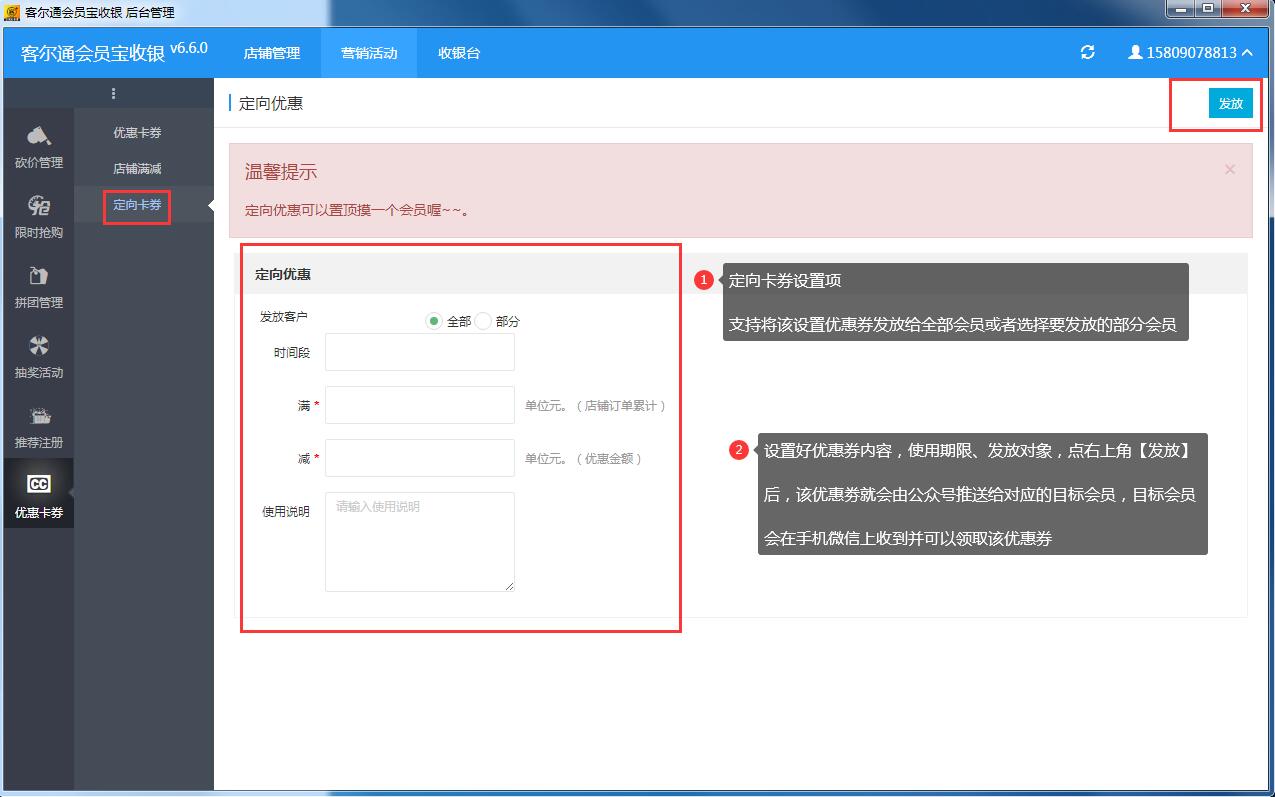Dismiss the 温馨提示 alert with its X

click(1230, 170)
